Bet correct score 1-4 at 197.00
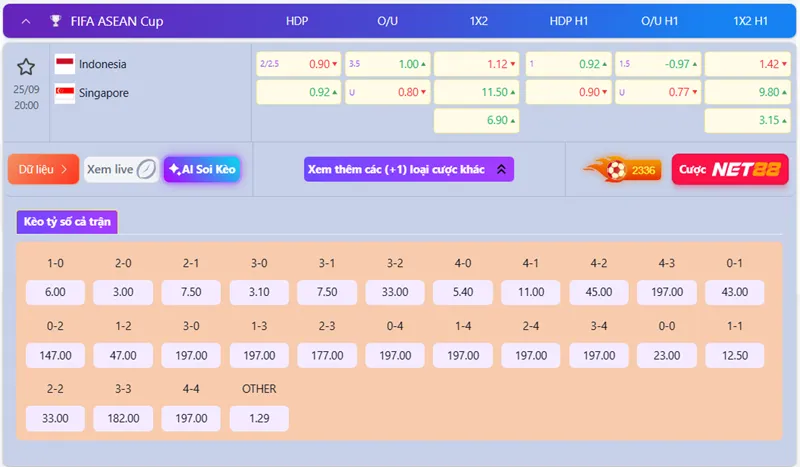Image resolution: width=800 pixels, height=467 pixels. (463, 355)
